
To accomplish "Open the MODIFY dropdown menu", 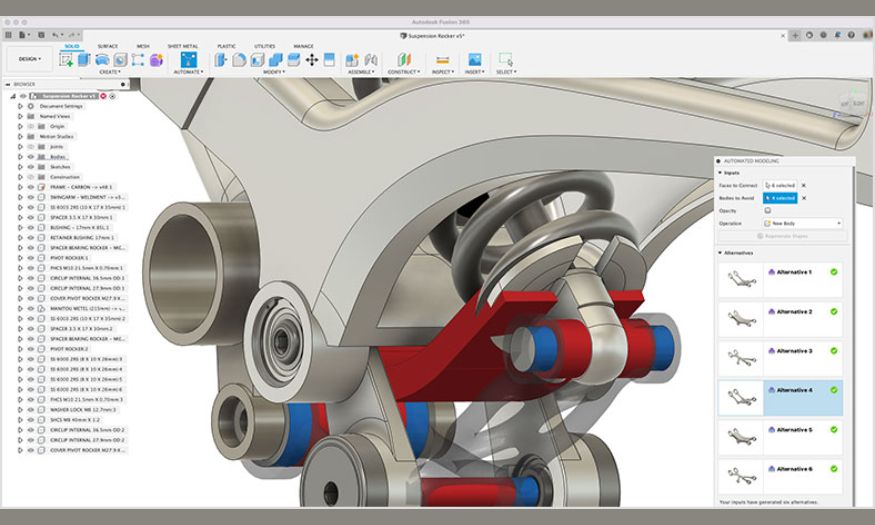I will [274, 72].
